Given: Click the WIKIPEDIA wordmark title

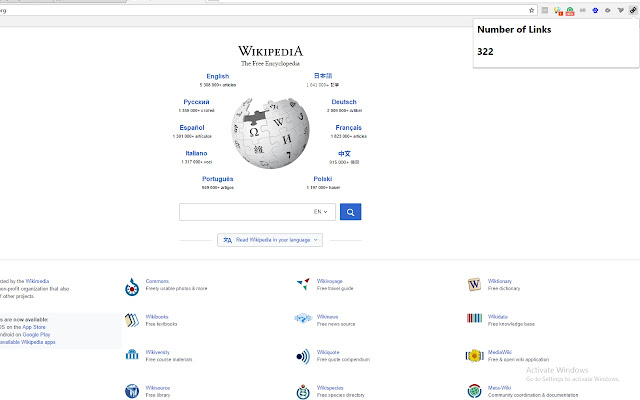Looking at the screenshot, I should tap(270, 51).
